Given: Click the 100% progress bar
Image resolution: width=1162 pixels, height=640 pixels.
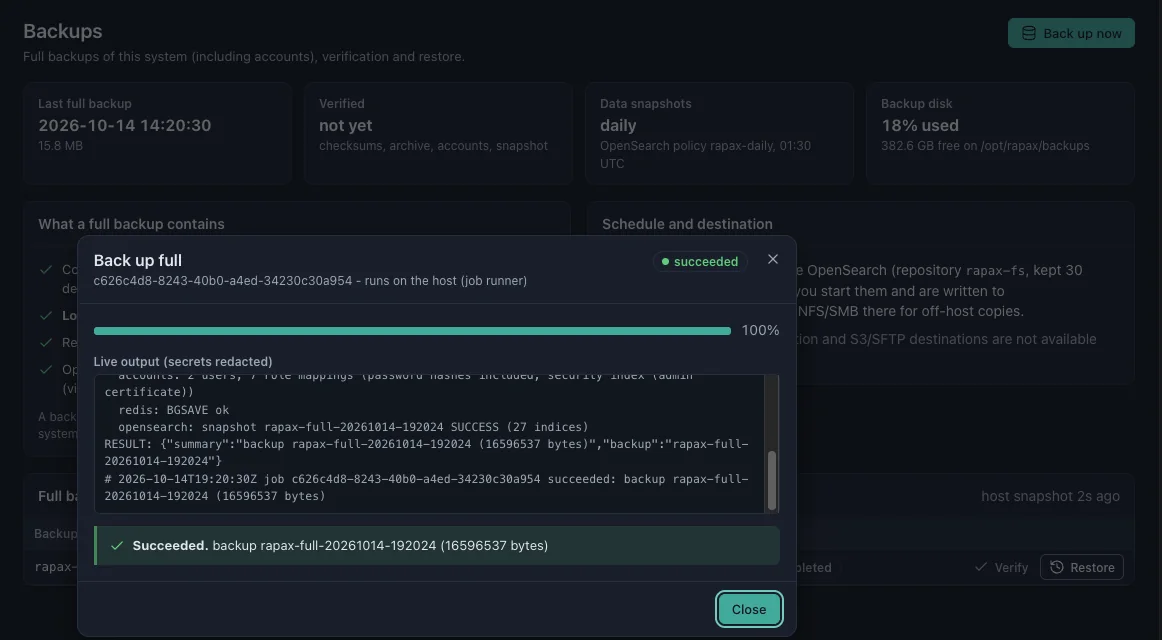Looking at the screenshot, I should (x=412, y=330).
